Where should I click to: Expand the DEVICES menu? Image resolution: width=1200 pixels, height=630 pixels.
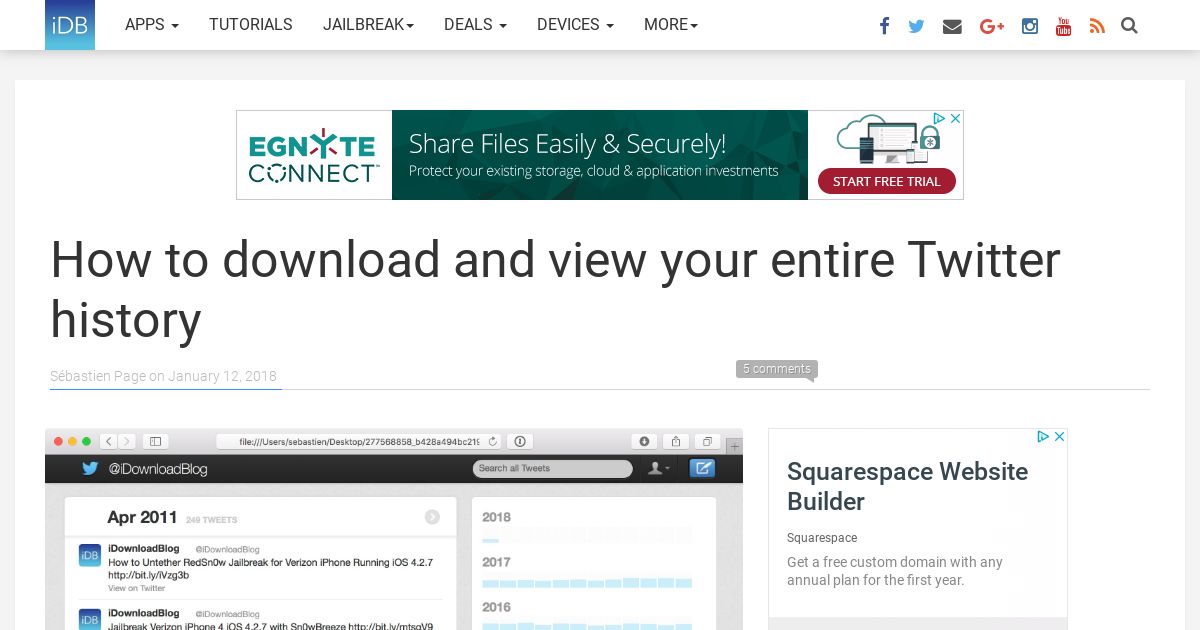(x=575, y=25)
